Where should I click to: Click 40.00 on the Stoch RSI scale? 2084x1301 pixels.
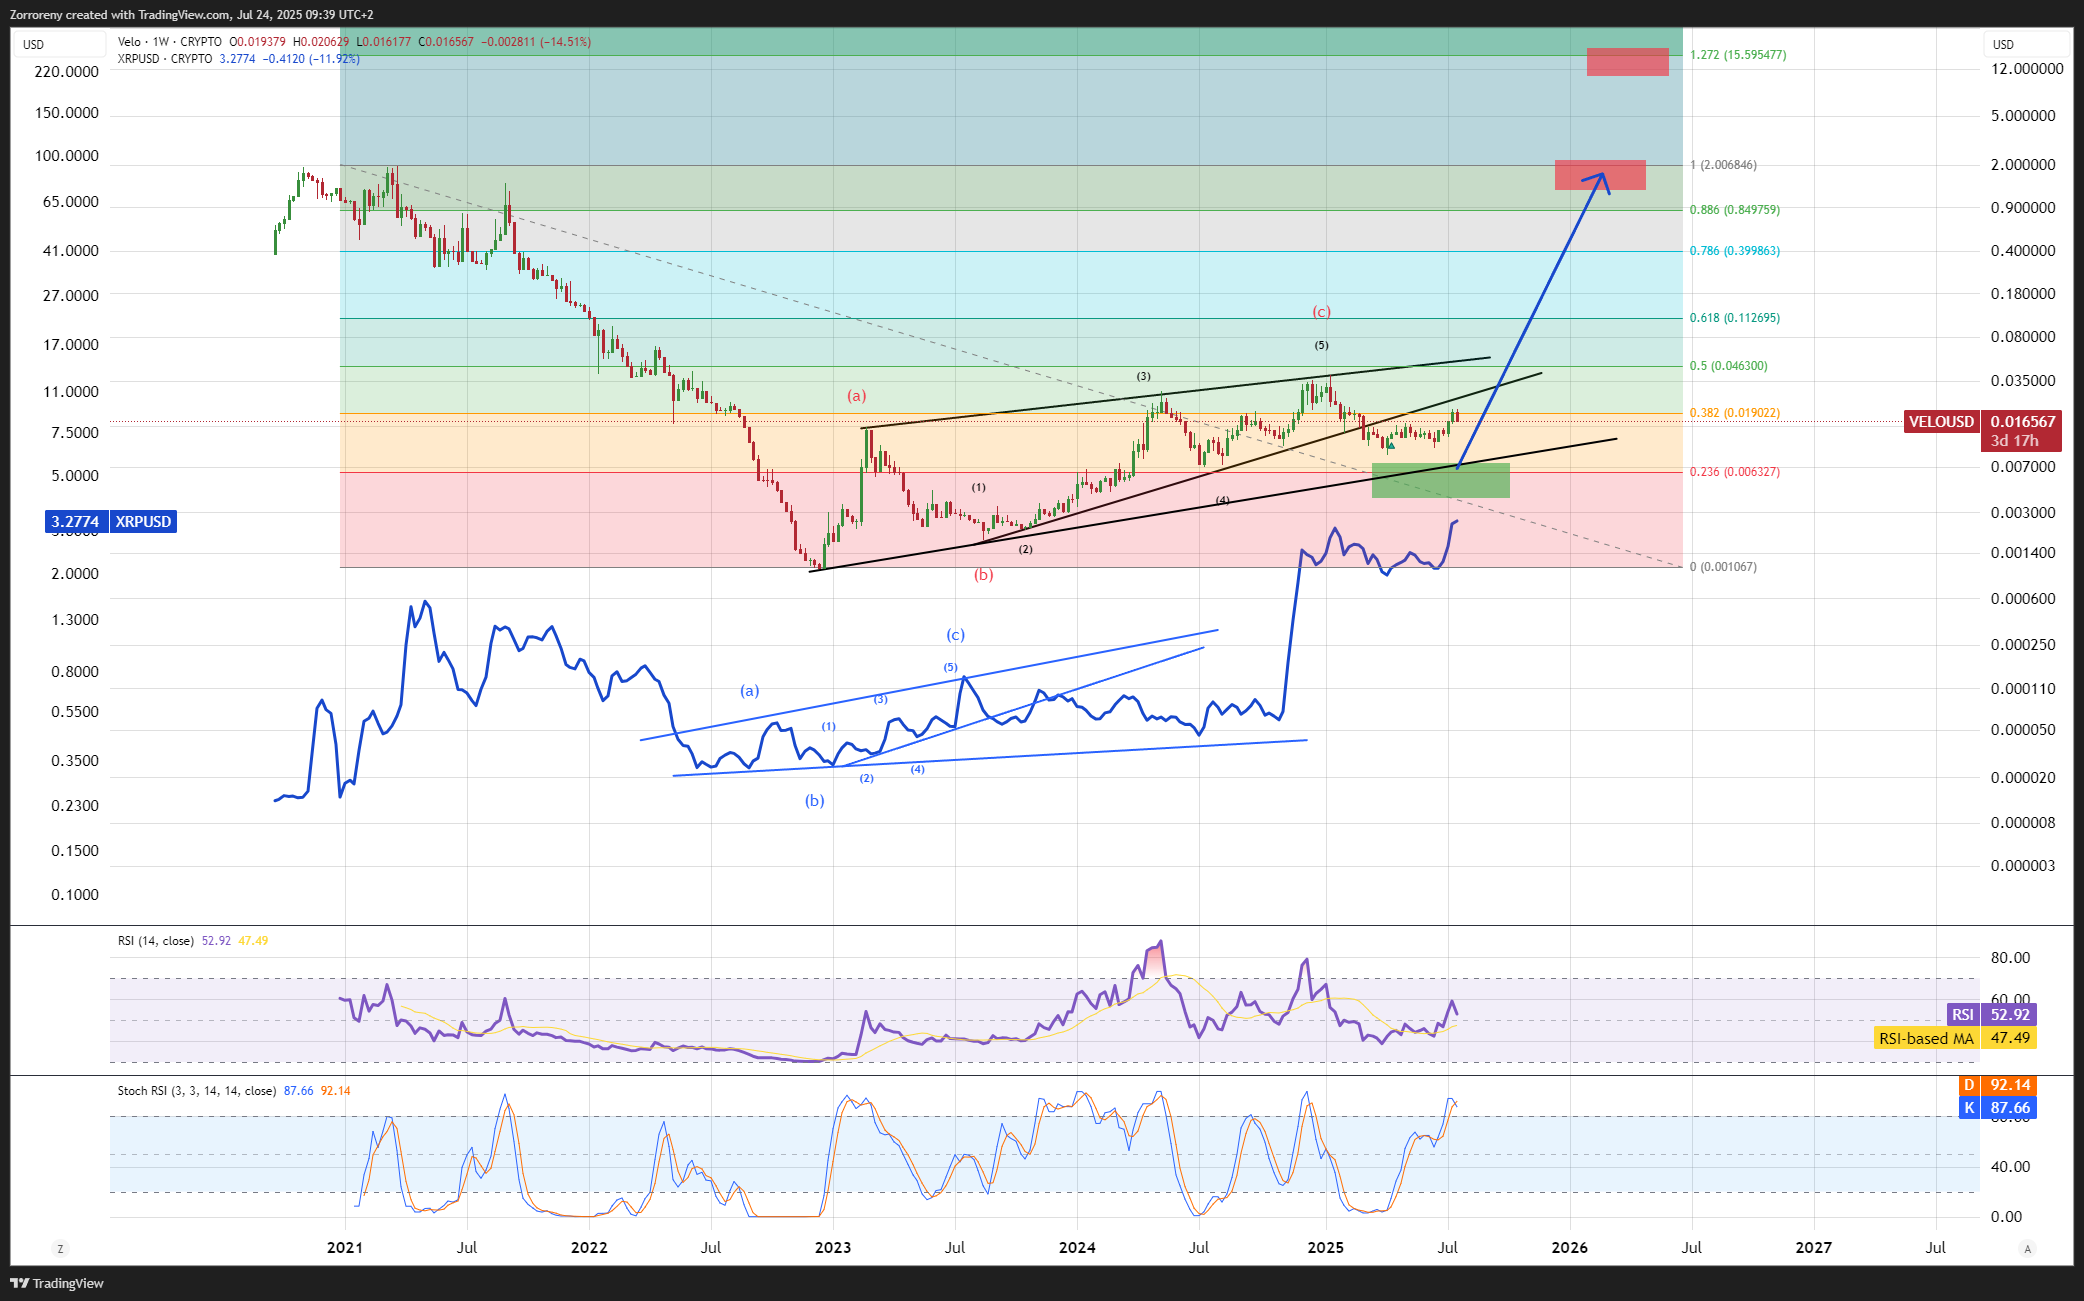click(x=2010, y=1167)
